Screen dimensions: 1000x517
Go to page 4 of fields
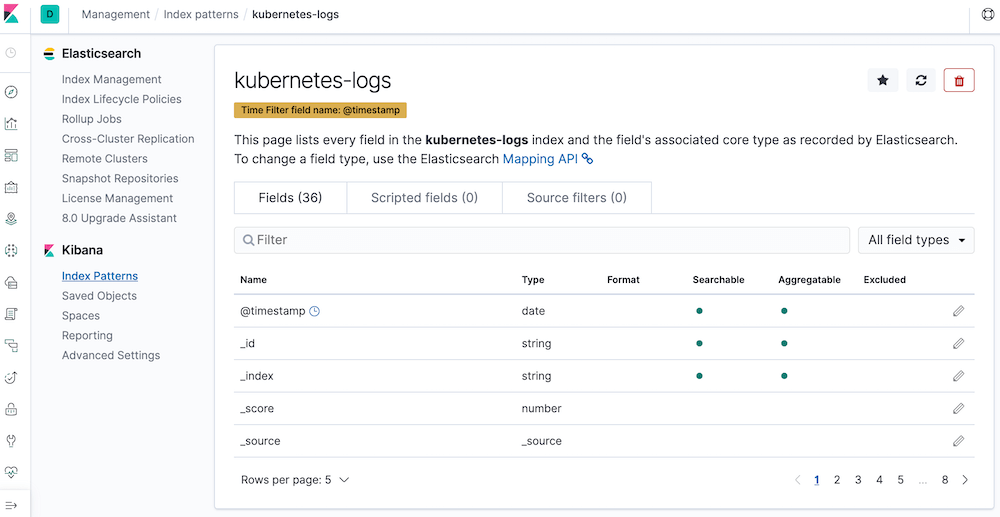point(879,480)
